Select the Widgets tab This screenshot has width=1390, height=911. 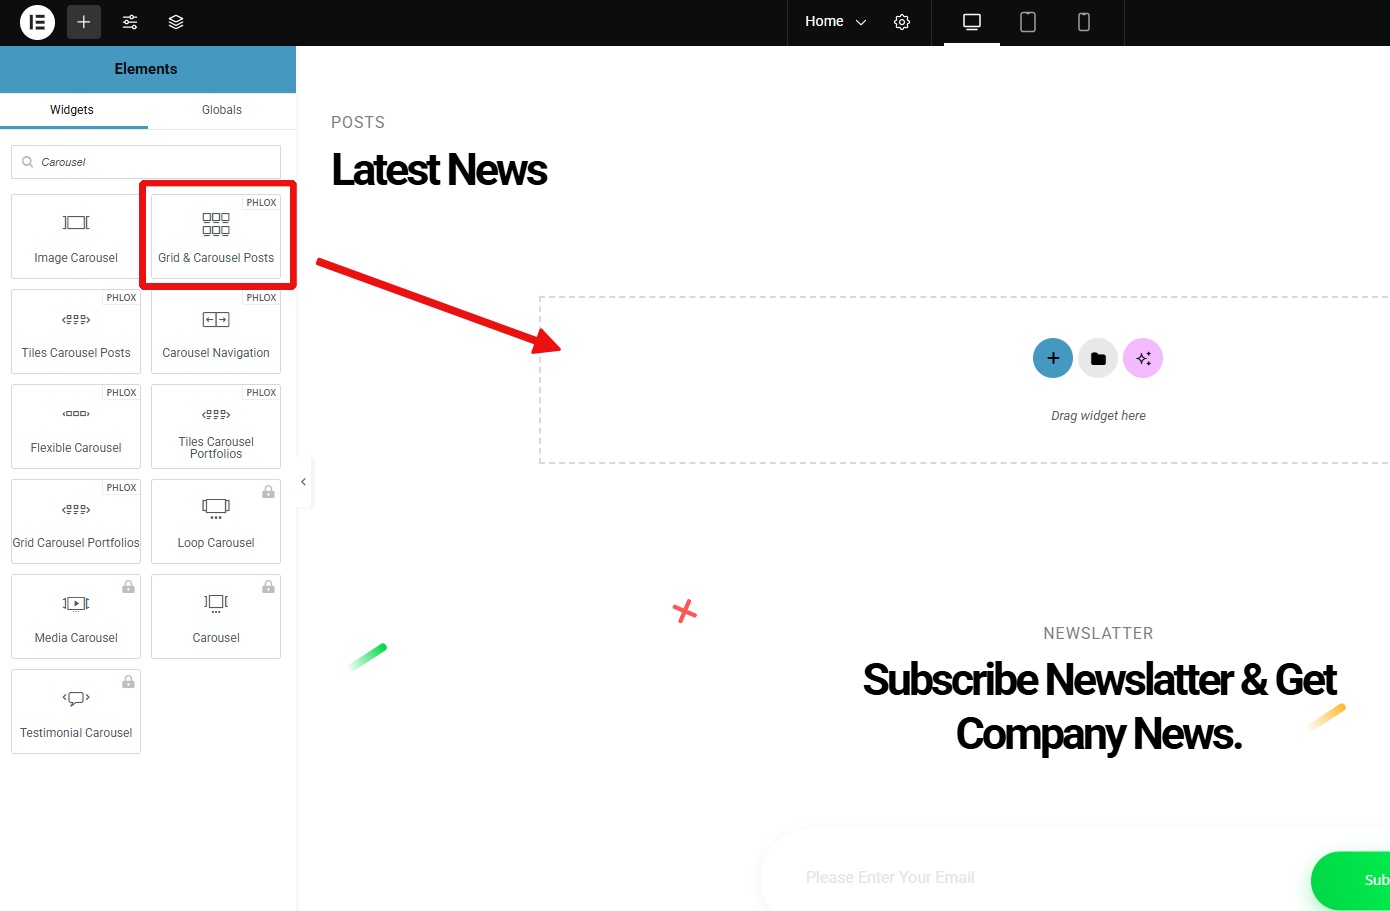(x=72, y=110)
